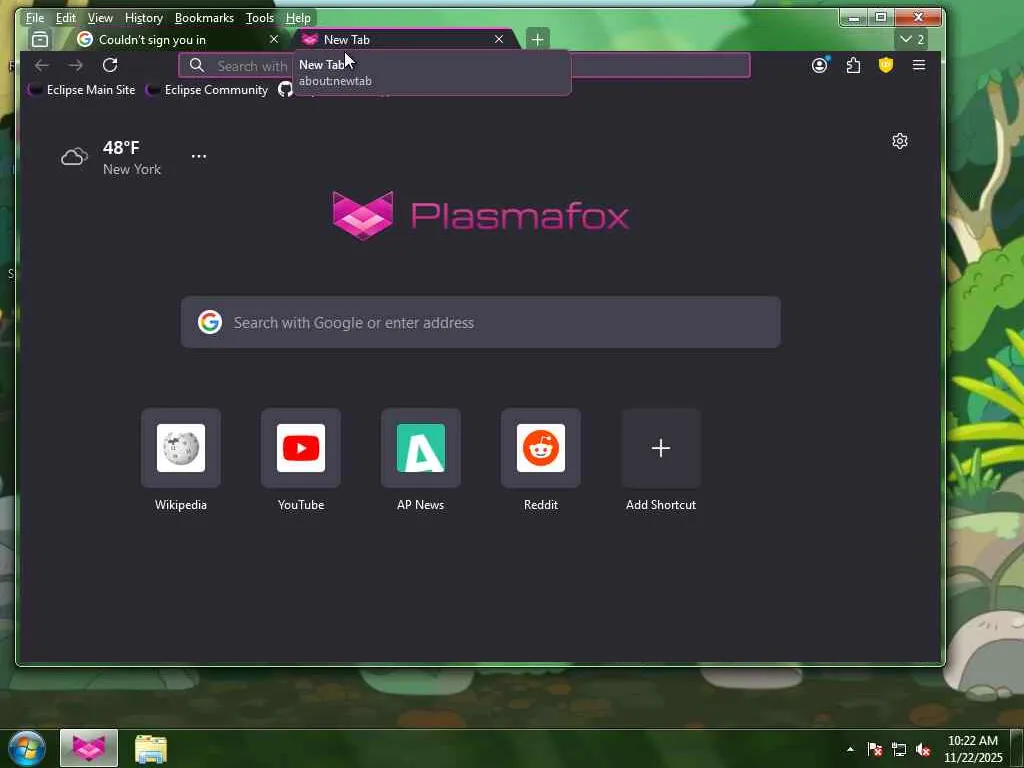Click the back navigation arrow
The width and height of the screenshot is (1024, 768).
tap(42, 65)
